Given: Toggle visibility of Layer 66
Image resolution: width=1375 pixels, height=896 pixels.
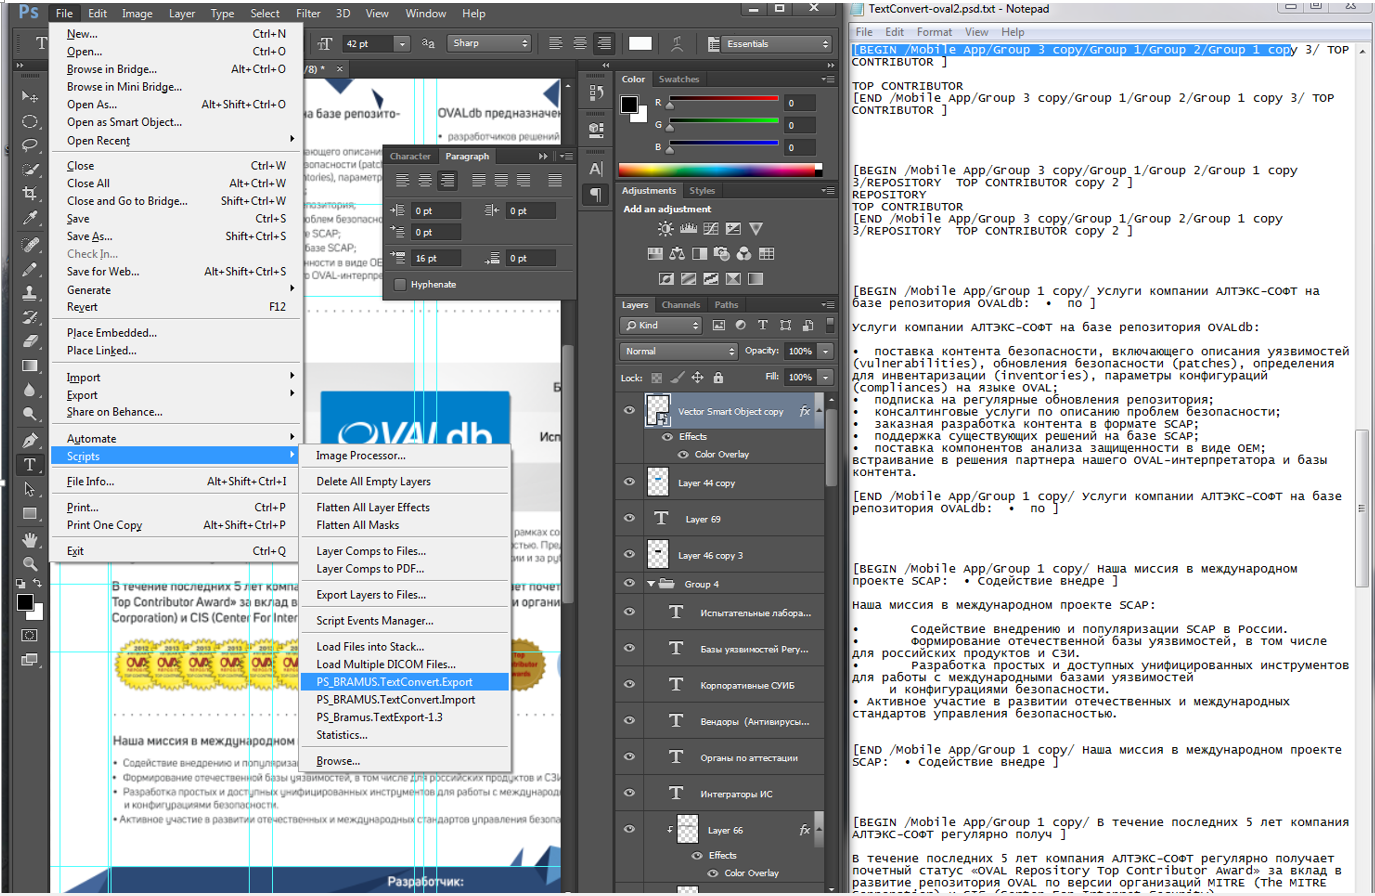Looking at the screenshot, I should click(629, 829).
